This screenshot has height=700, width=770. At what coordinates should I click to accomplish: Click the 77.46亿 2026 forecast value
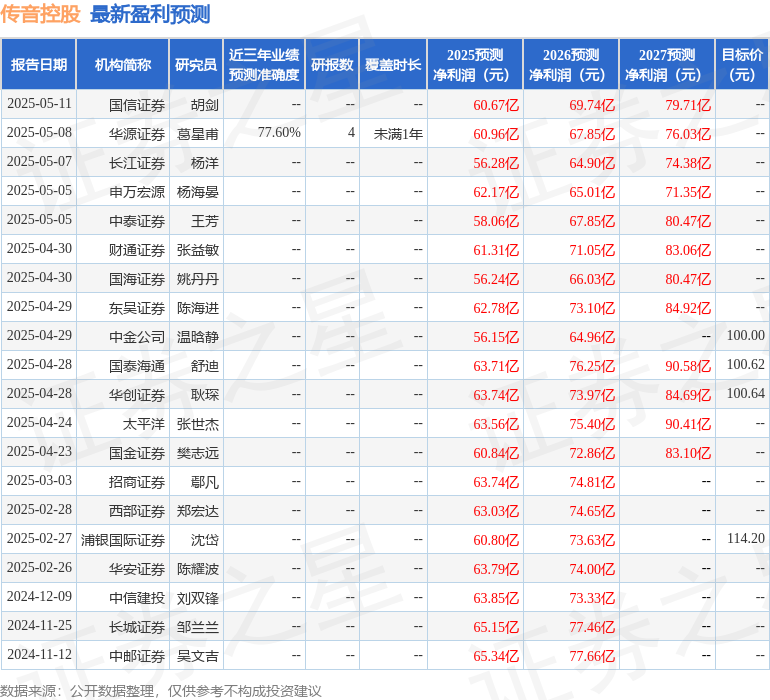click(x=592, y=627)
